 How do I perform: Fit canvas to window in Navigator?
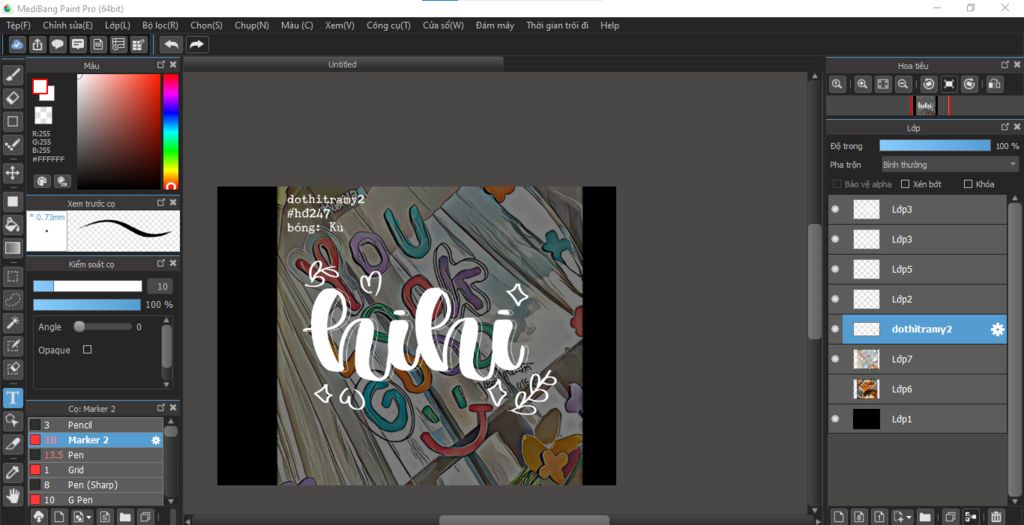point(883,84)
